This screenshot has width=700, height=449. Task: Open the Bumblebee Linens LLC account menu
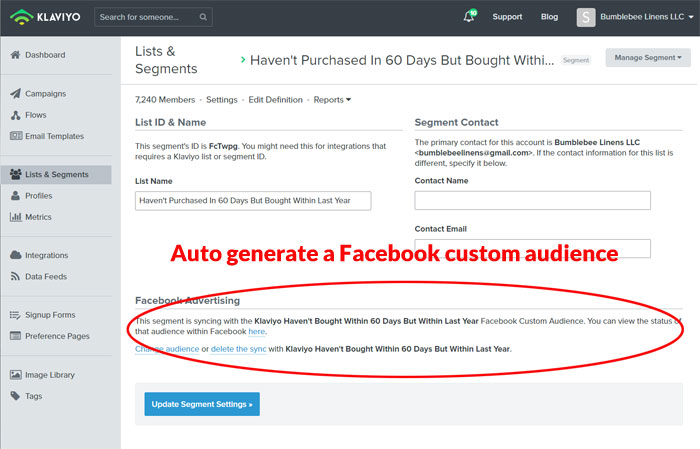pyautogui.click(x=646, y=17)
